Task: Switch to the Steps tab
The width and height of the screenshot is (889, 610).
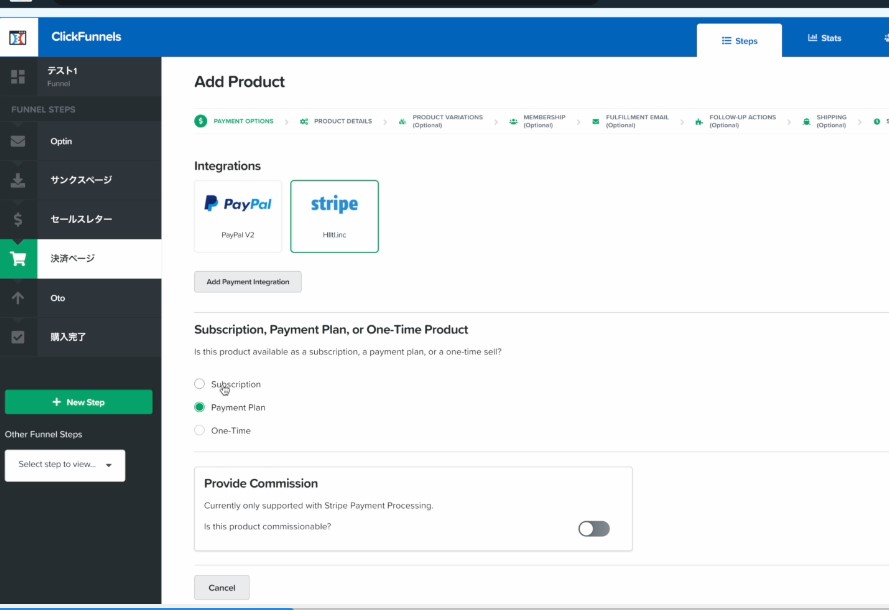Action: (x=739, y=40)
